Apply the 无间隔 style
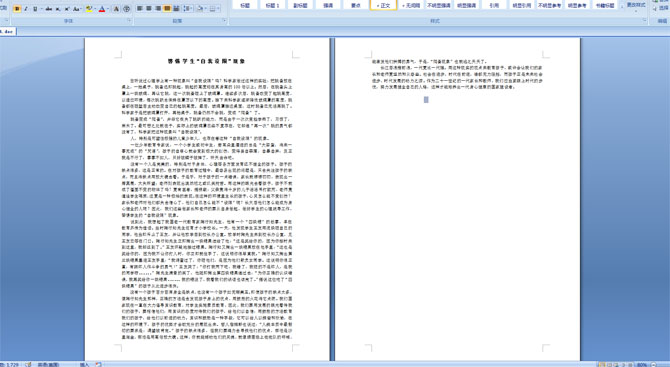The image size is (670, 367). click(411, 5)
